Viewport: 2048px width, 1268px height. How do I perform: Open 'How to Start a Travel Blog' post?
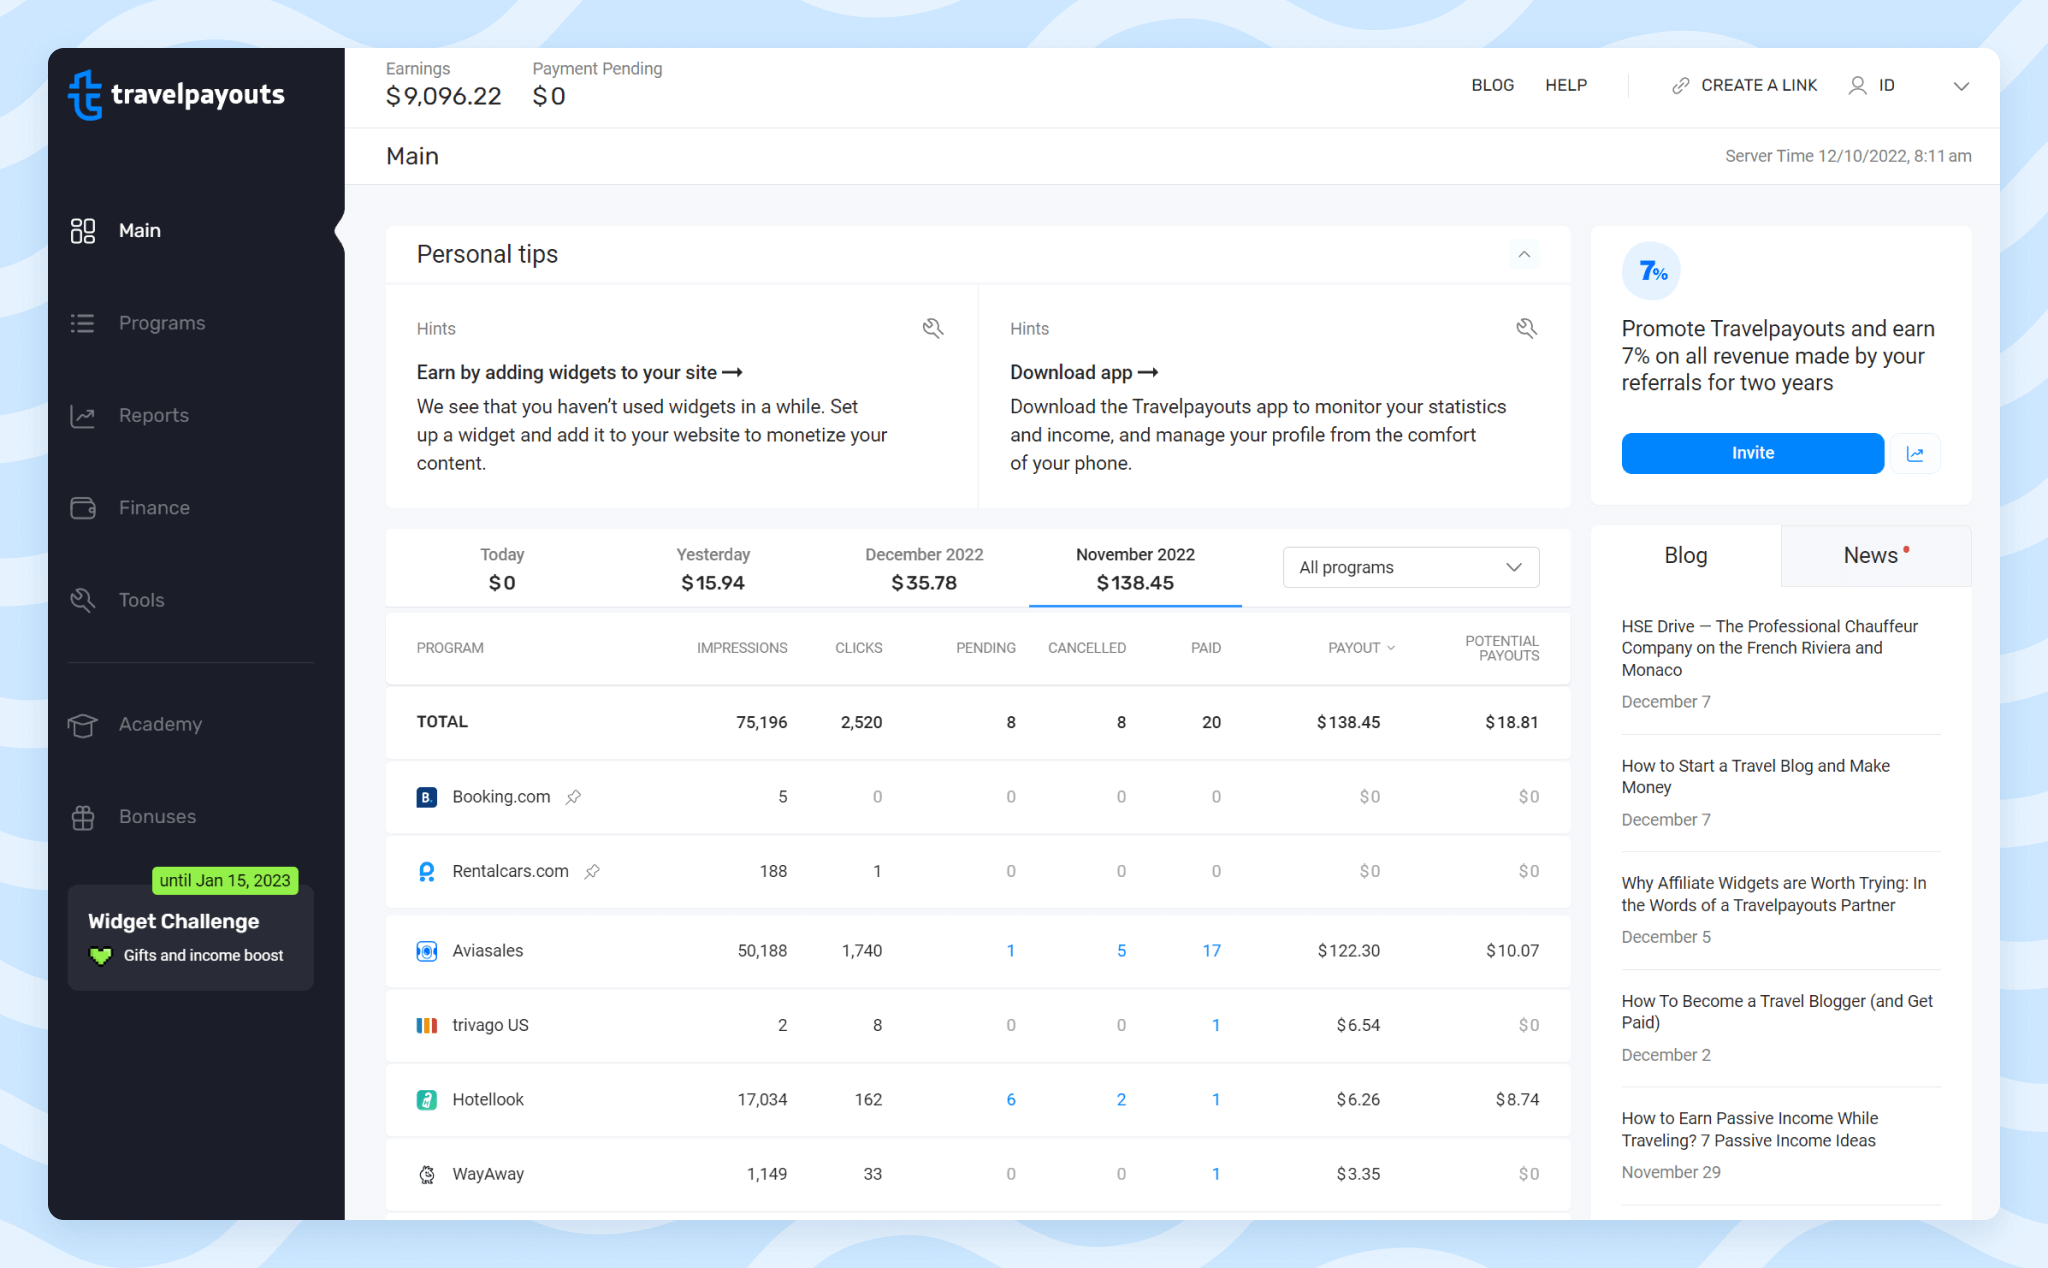[x=1755, y=777]
